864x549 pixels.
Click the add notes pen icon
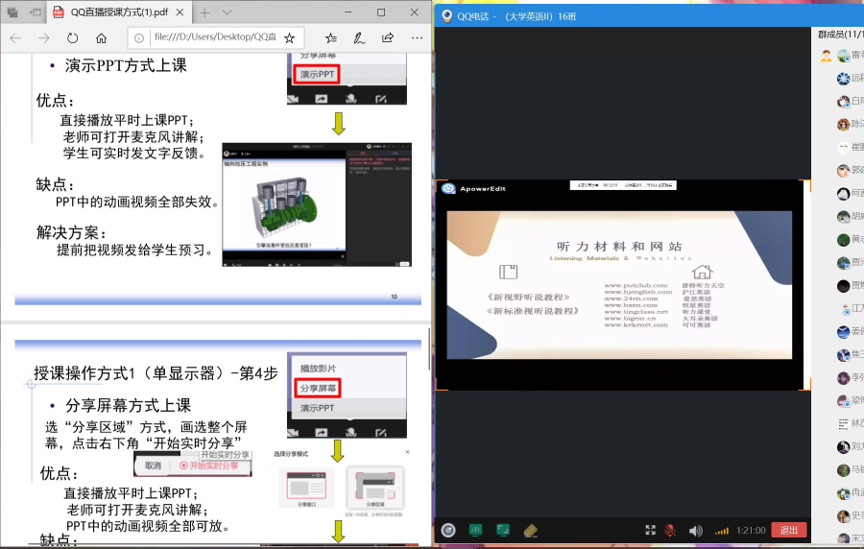tap(358, 38)
